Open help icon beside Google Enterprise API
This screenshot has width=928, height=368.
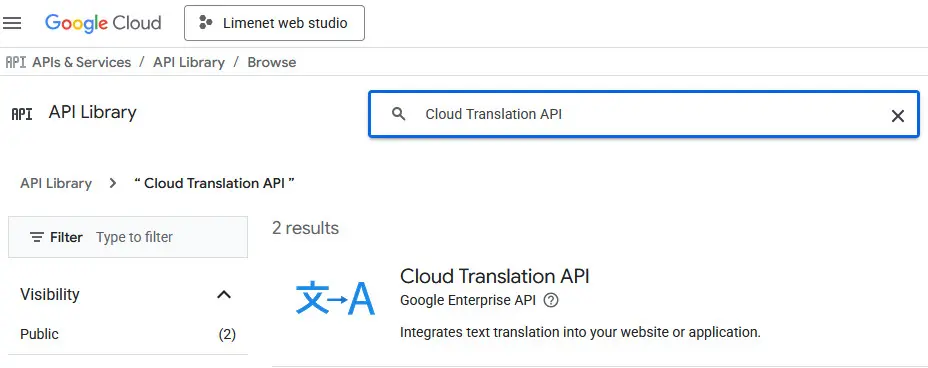point(551,301)
